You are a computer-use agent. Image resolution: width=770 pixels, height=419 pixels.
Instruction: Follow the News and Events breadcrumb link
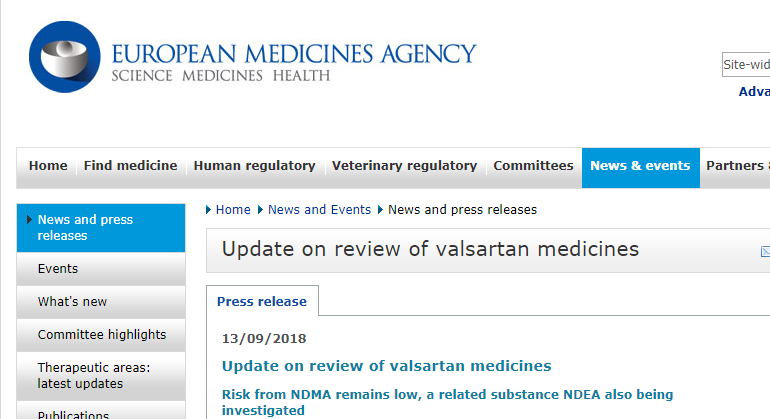pyautogui.click(x=319, y=210)
